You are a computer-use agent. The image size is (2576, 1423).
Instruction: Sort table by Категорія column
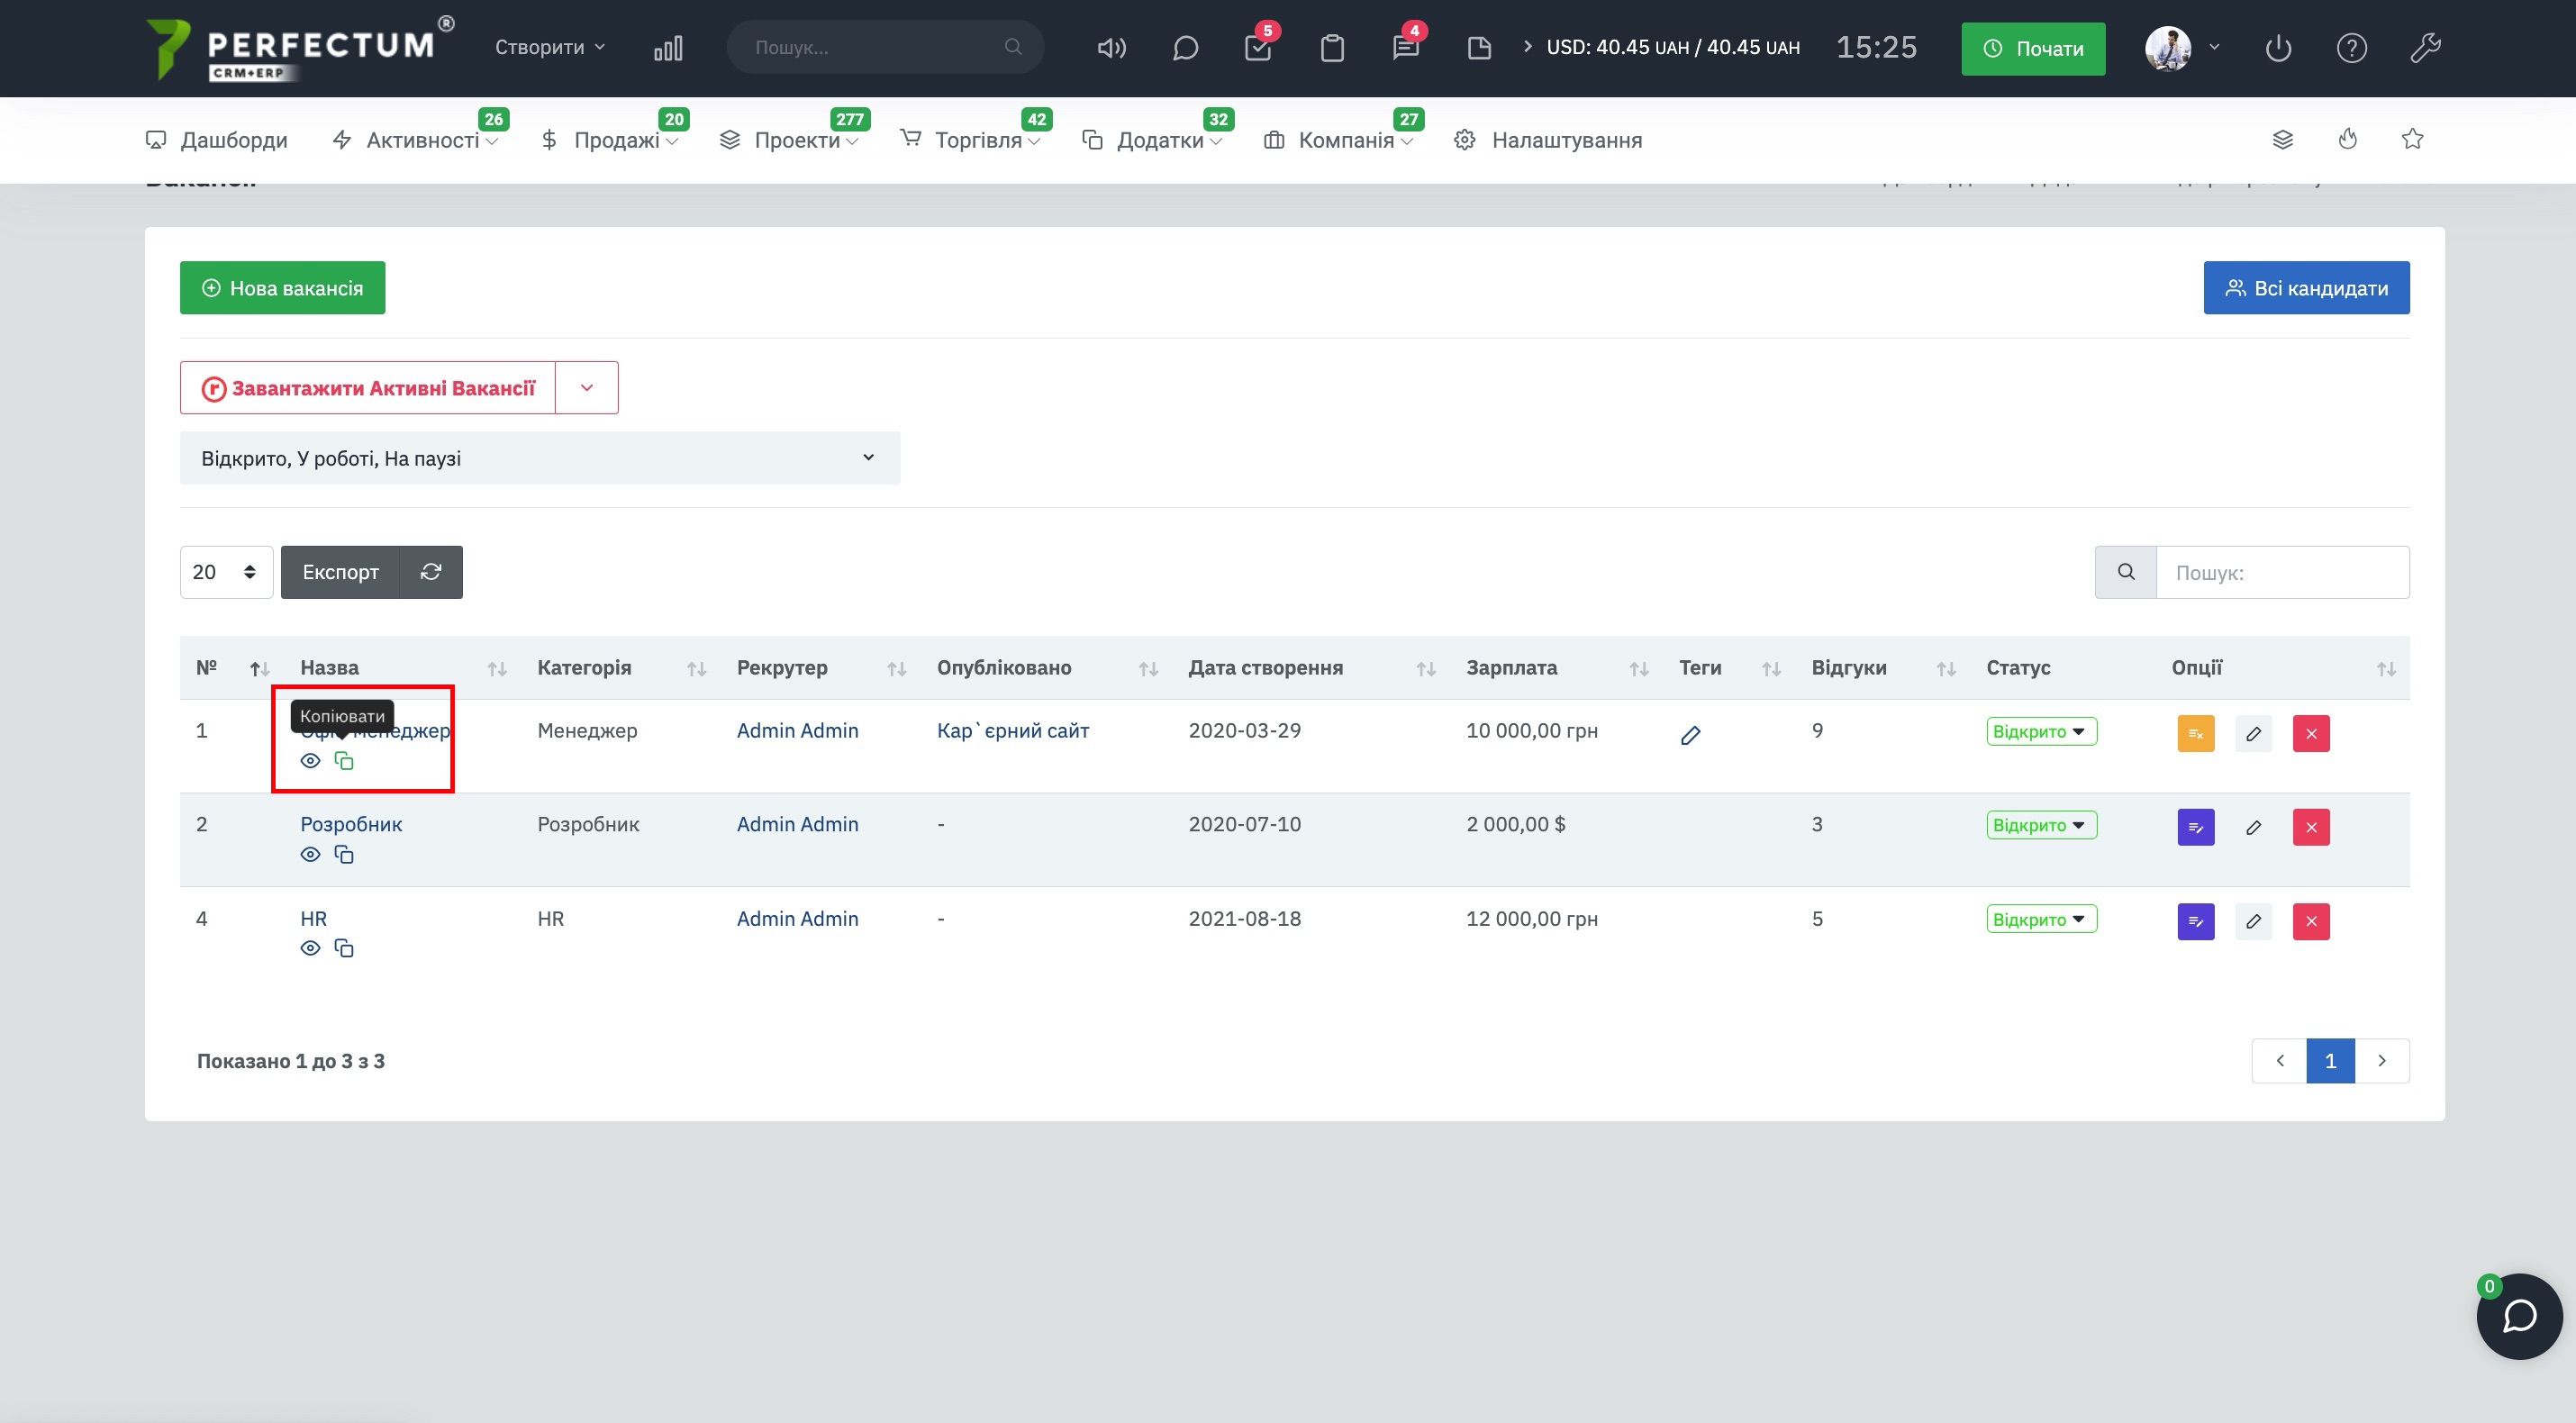697,668
